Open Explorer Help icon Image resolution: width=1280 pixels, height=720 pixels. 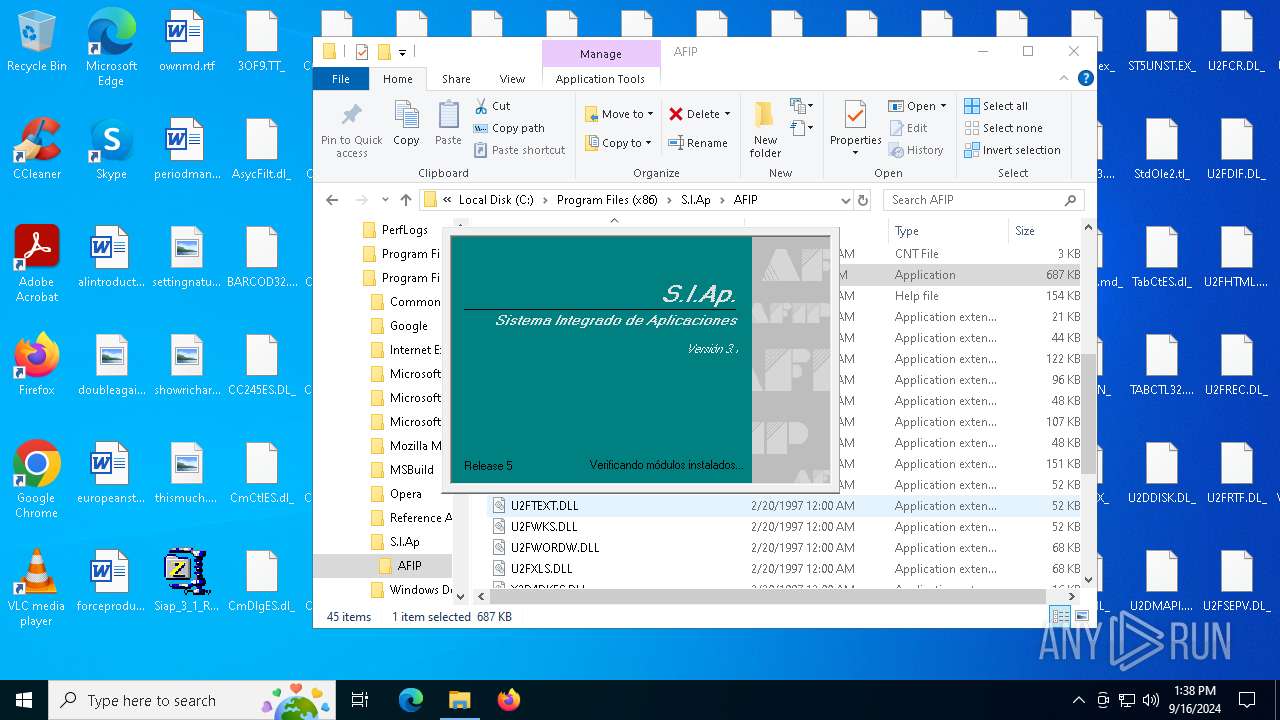tap(1086, 78)
